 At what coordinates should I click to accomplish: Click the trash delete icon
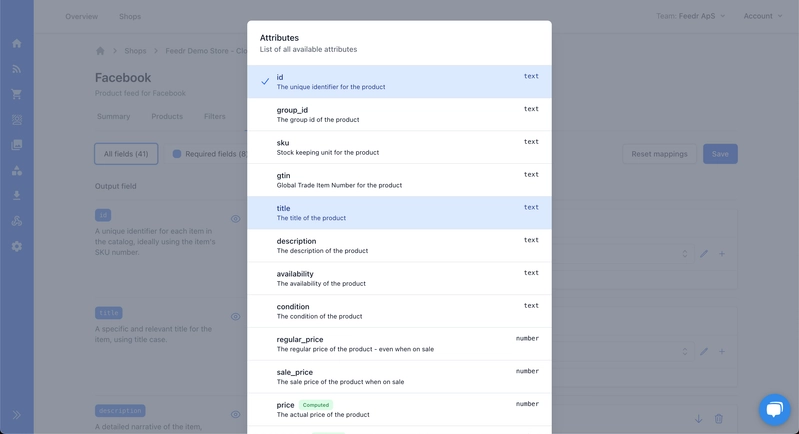click(x=718, y=419)
